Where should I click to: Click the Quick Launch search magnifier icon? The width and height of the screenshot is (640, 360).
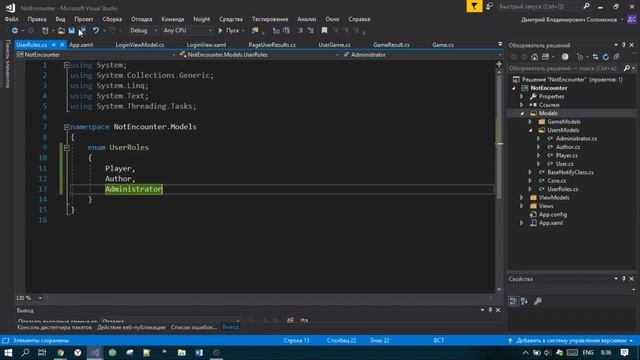point(587,6)
